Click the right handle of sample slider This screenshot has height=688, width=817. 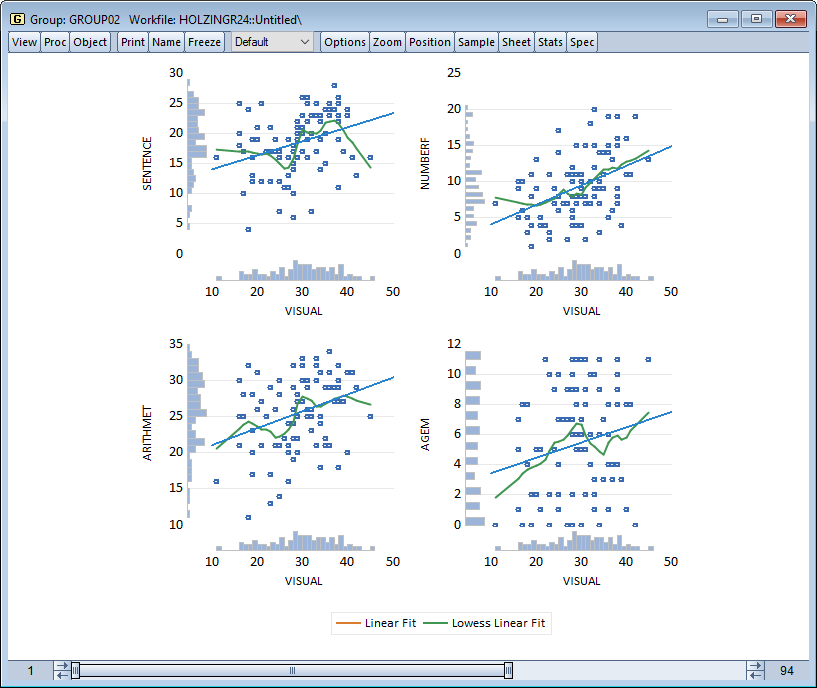tap(508, 670)
